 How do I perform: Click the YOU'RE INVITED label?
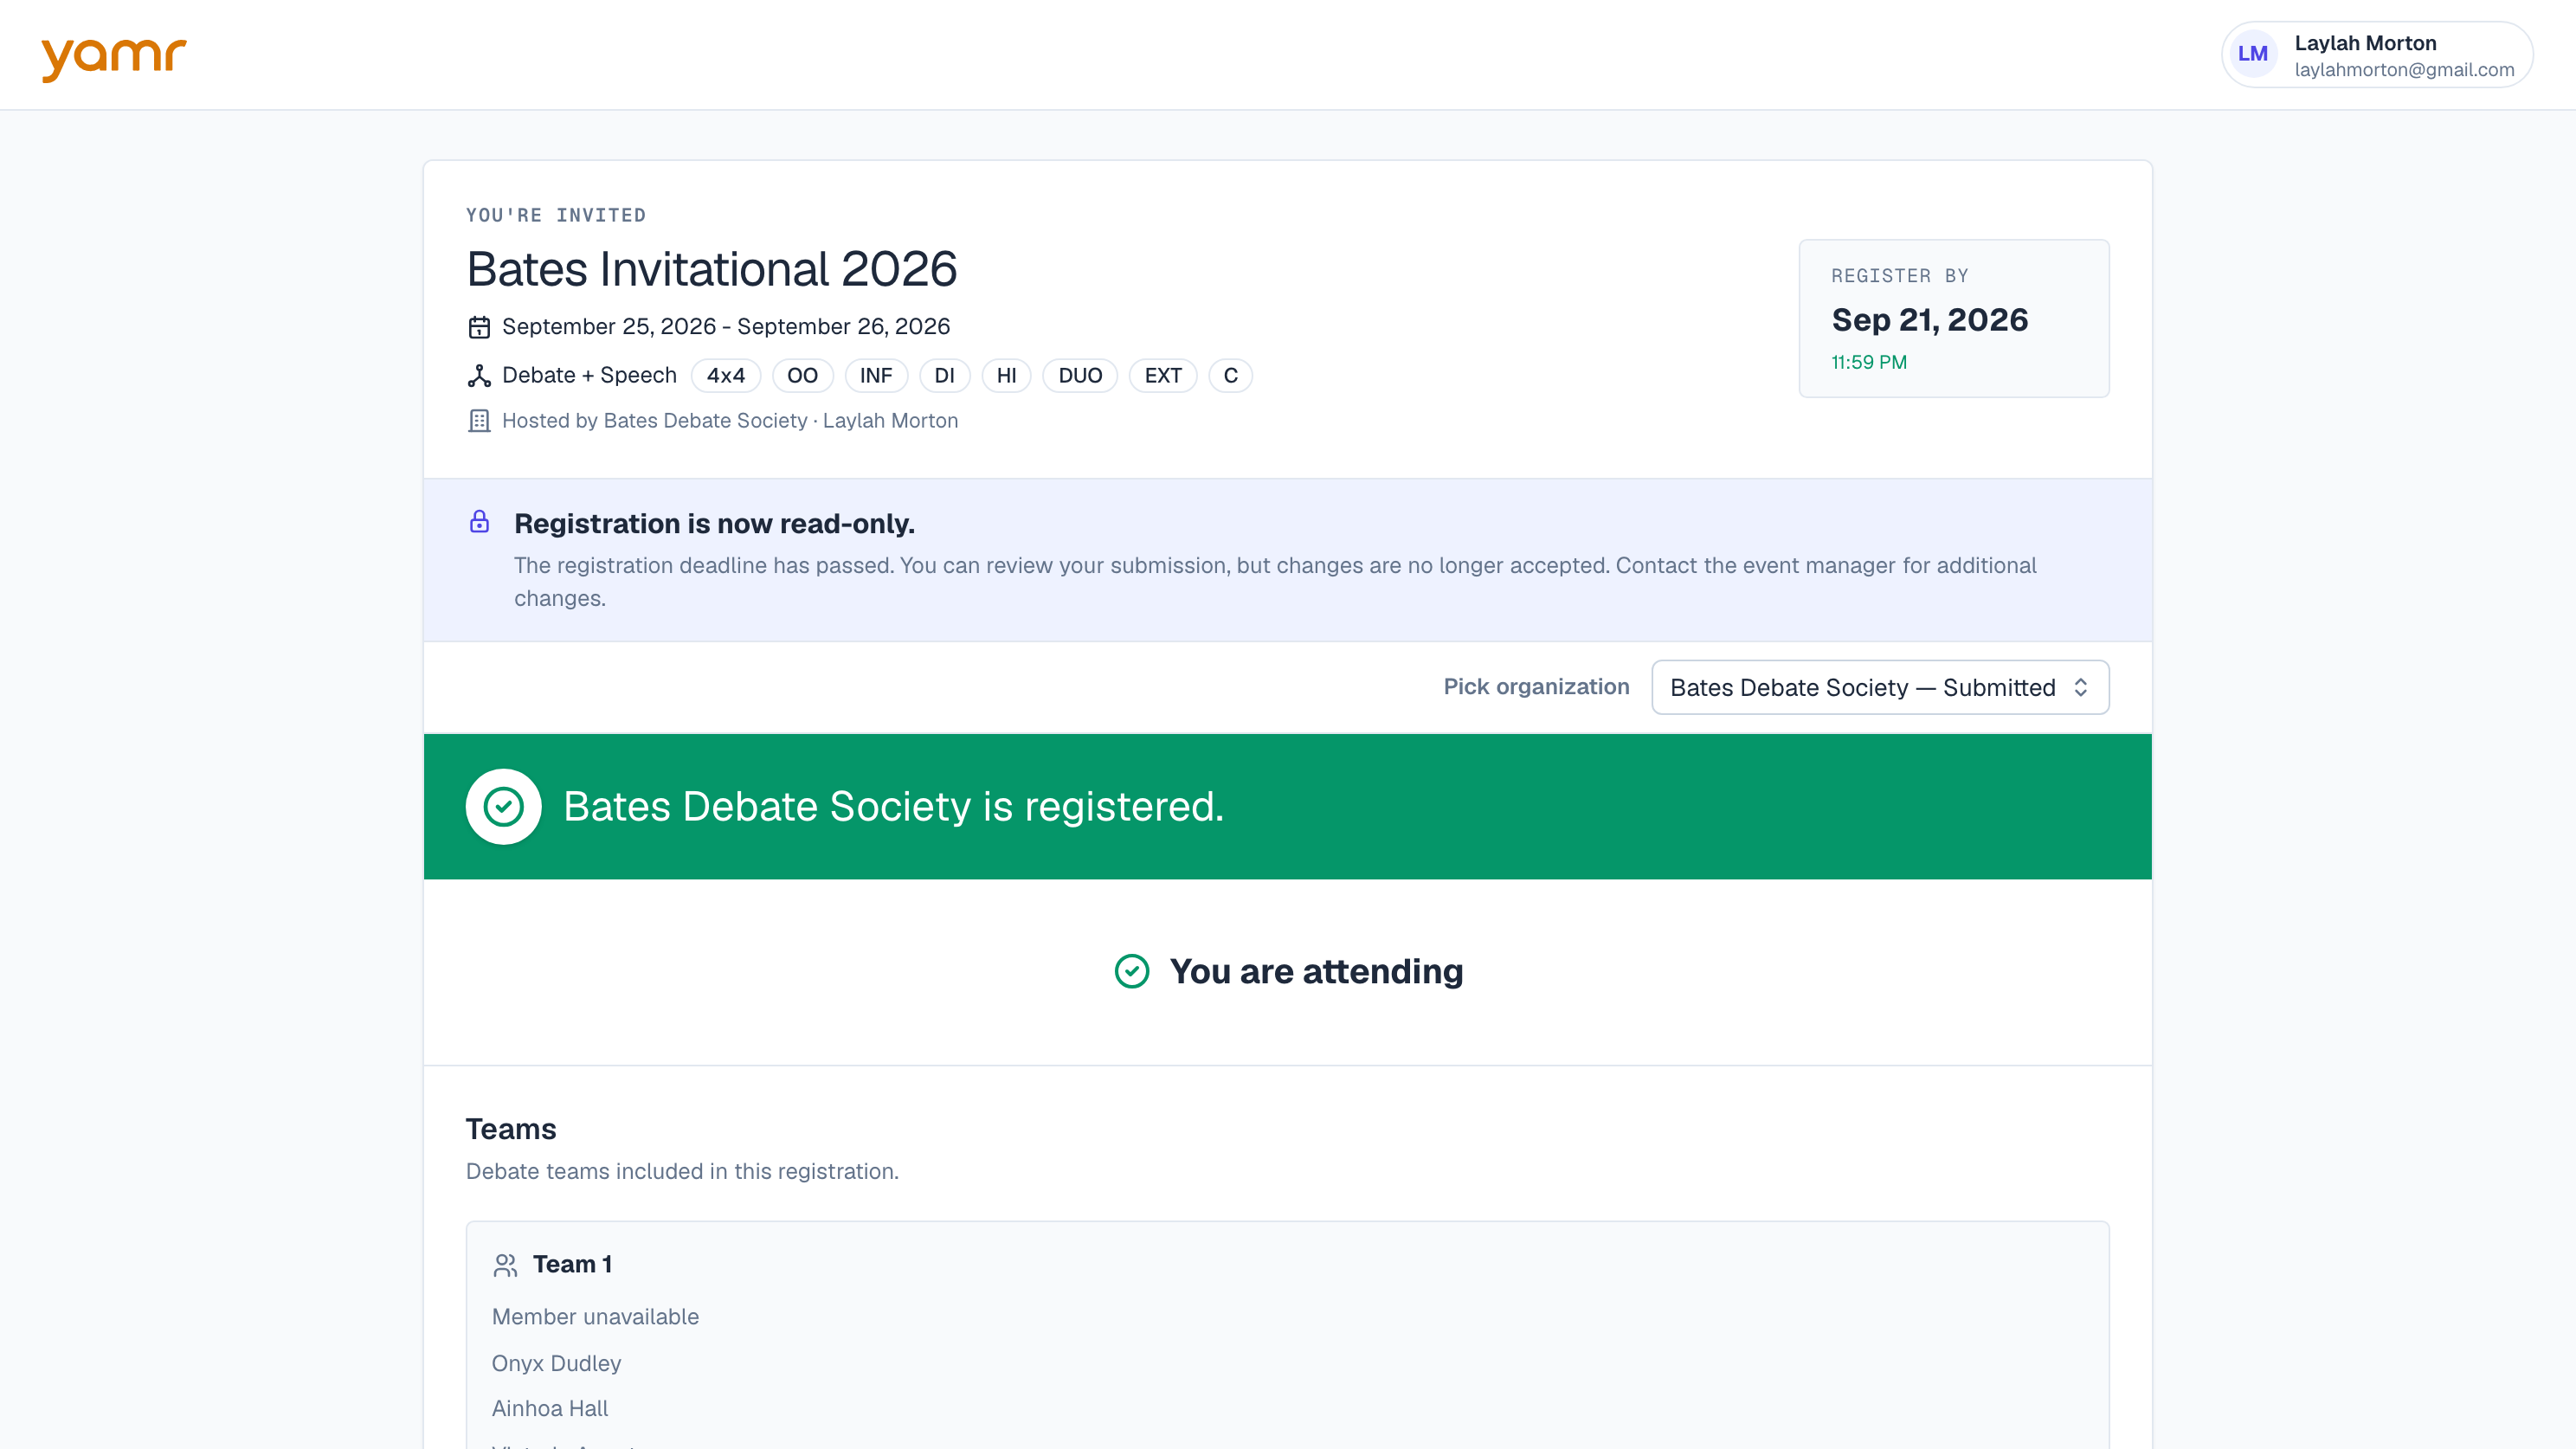556,215
